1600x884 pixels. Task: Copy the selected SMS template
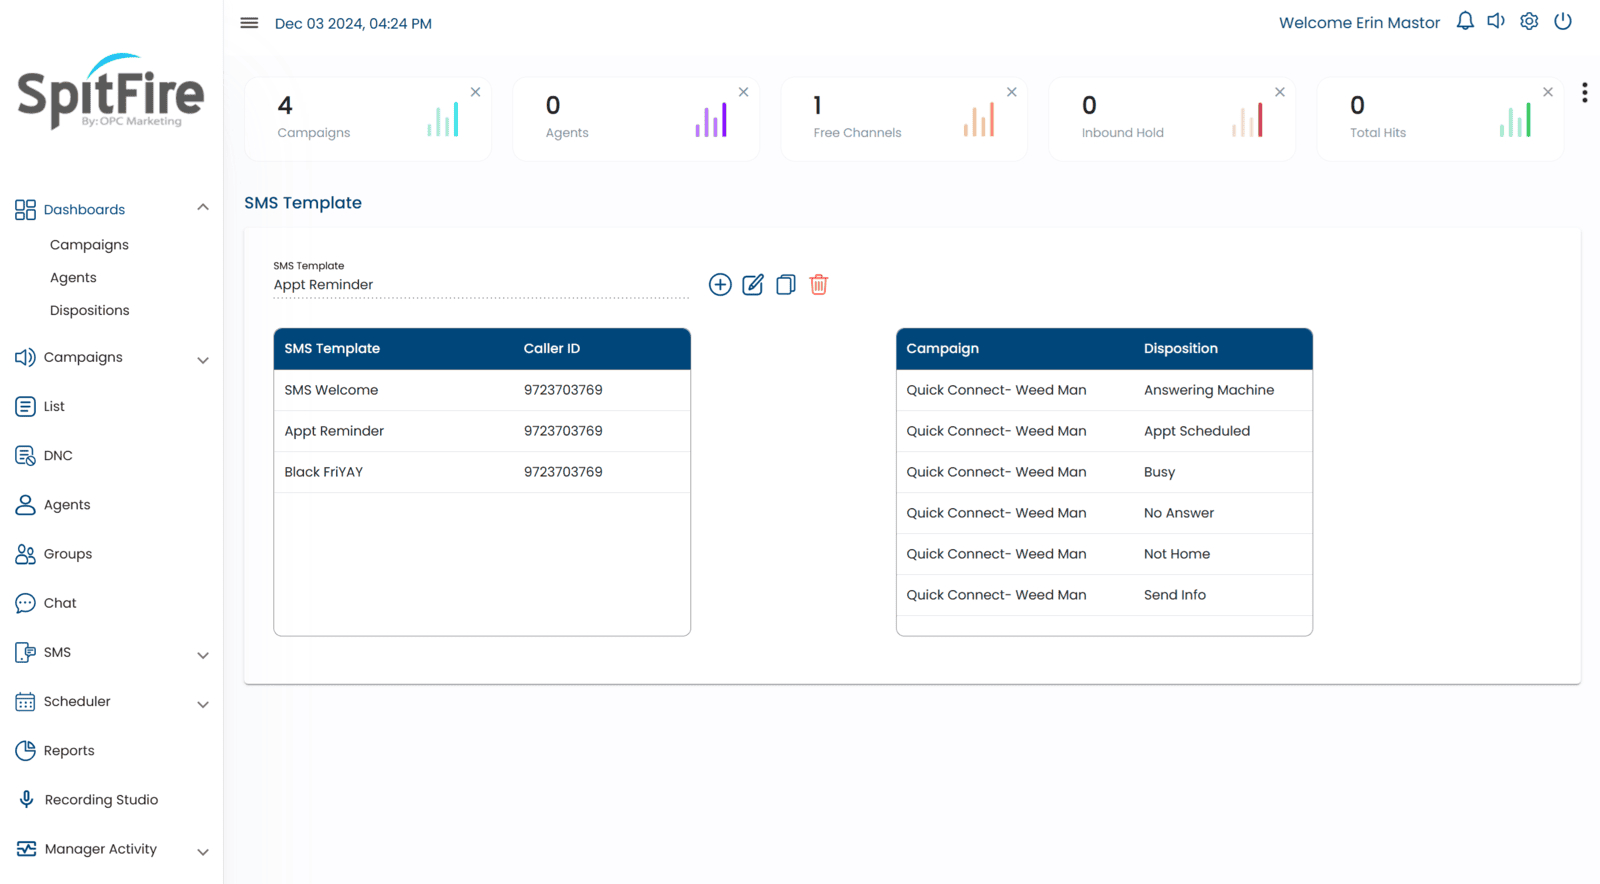click(x=786, y=285)
